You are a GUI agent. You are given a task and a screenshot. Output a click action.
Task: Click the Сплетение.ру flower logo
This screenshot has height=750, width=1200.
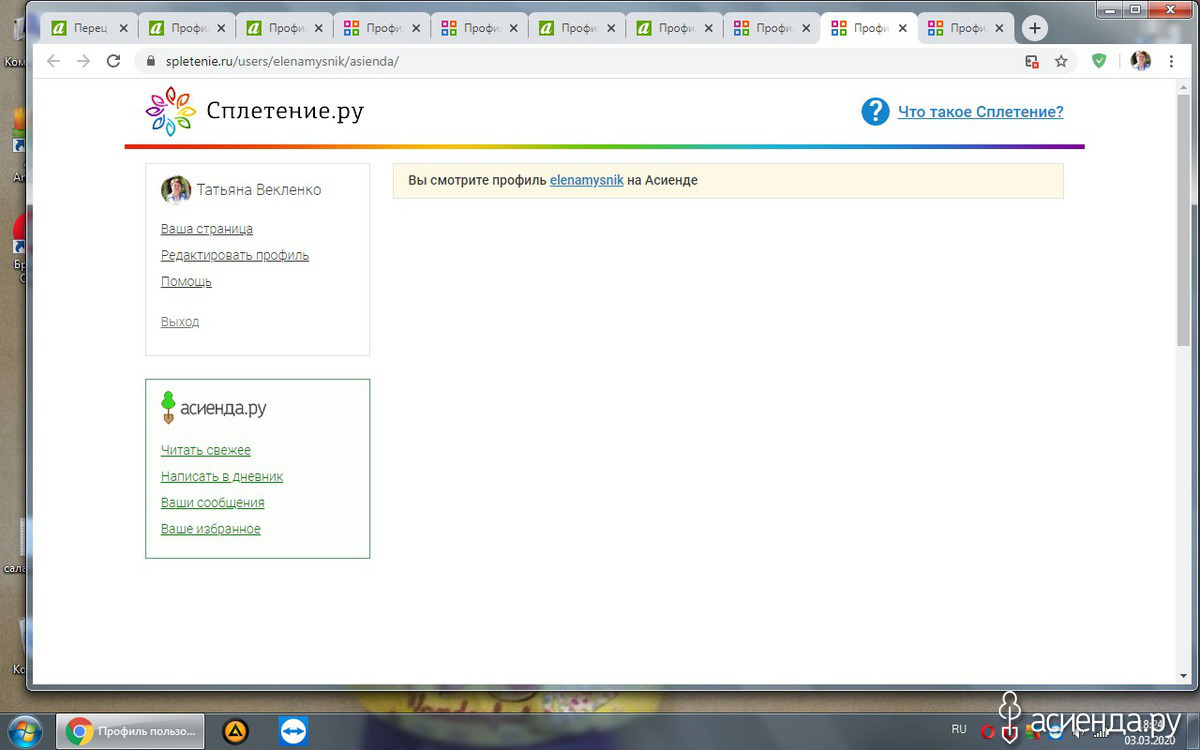click(x=170, y=111)
